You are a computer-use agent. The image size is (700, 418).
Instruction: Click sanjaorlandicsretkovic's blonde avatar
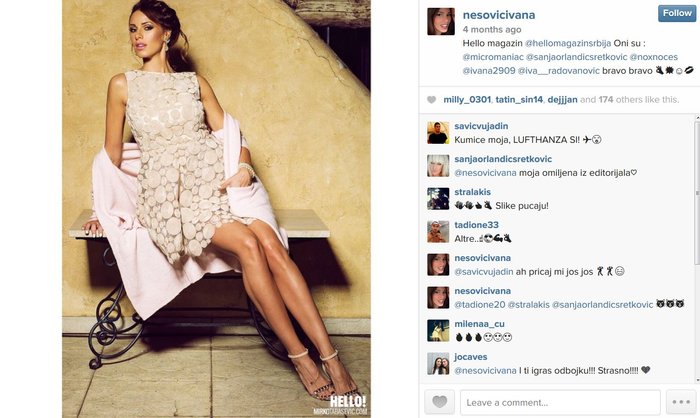[438, 166]
